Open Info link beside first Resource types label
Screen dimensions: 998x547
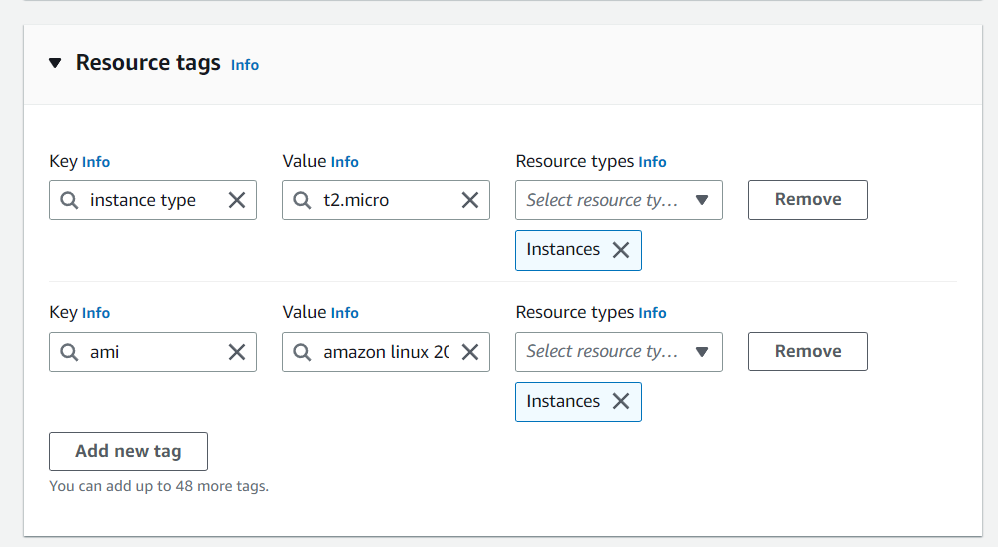click(652, 162)
